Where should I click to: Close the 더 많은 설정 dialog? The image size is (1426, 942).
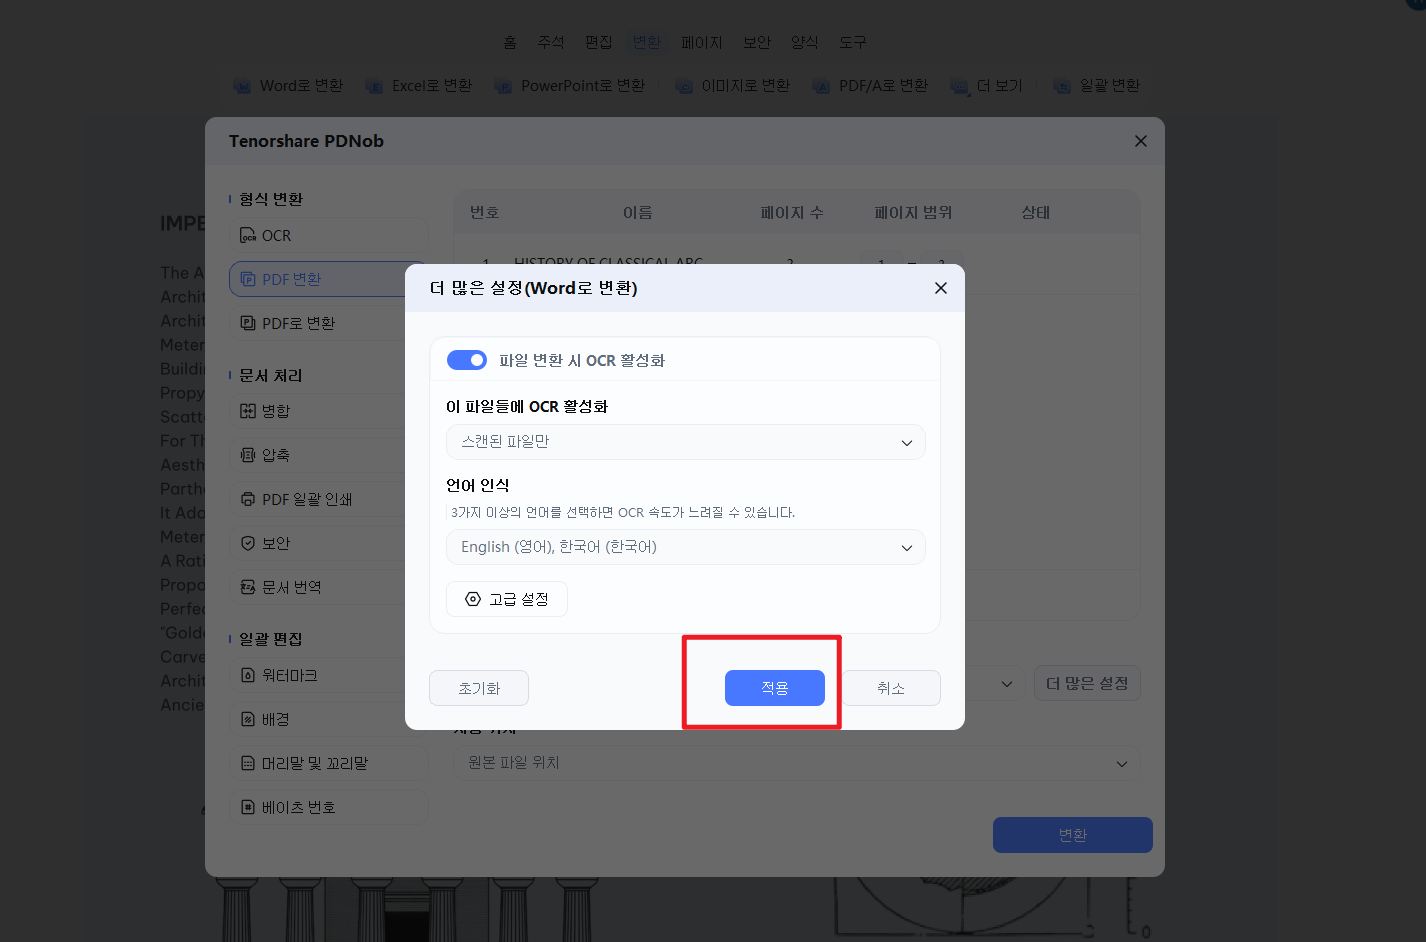pyautogui.click(x=941, y=288)
